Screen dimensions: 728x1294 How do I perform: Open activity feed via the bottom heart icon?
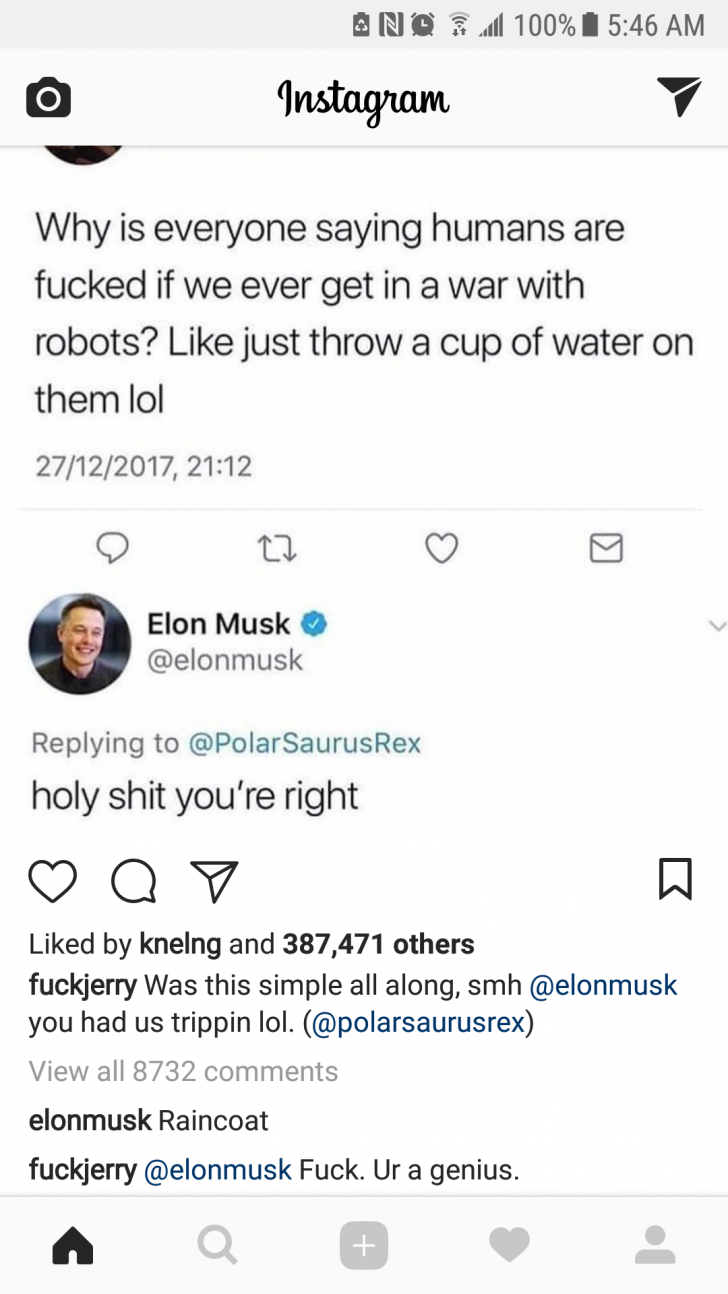(509, 1245)
